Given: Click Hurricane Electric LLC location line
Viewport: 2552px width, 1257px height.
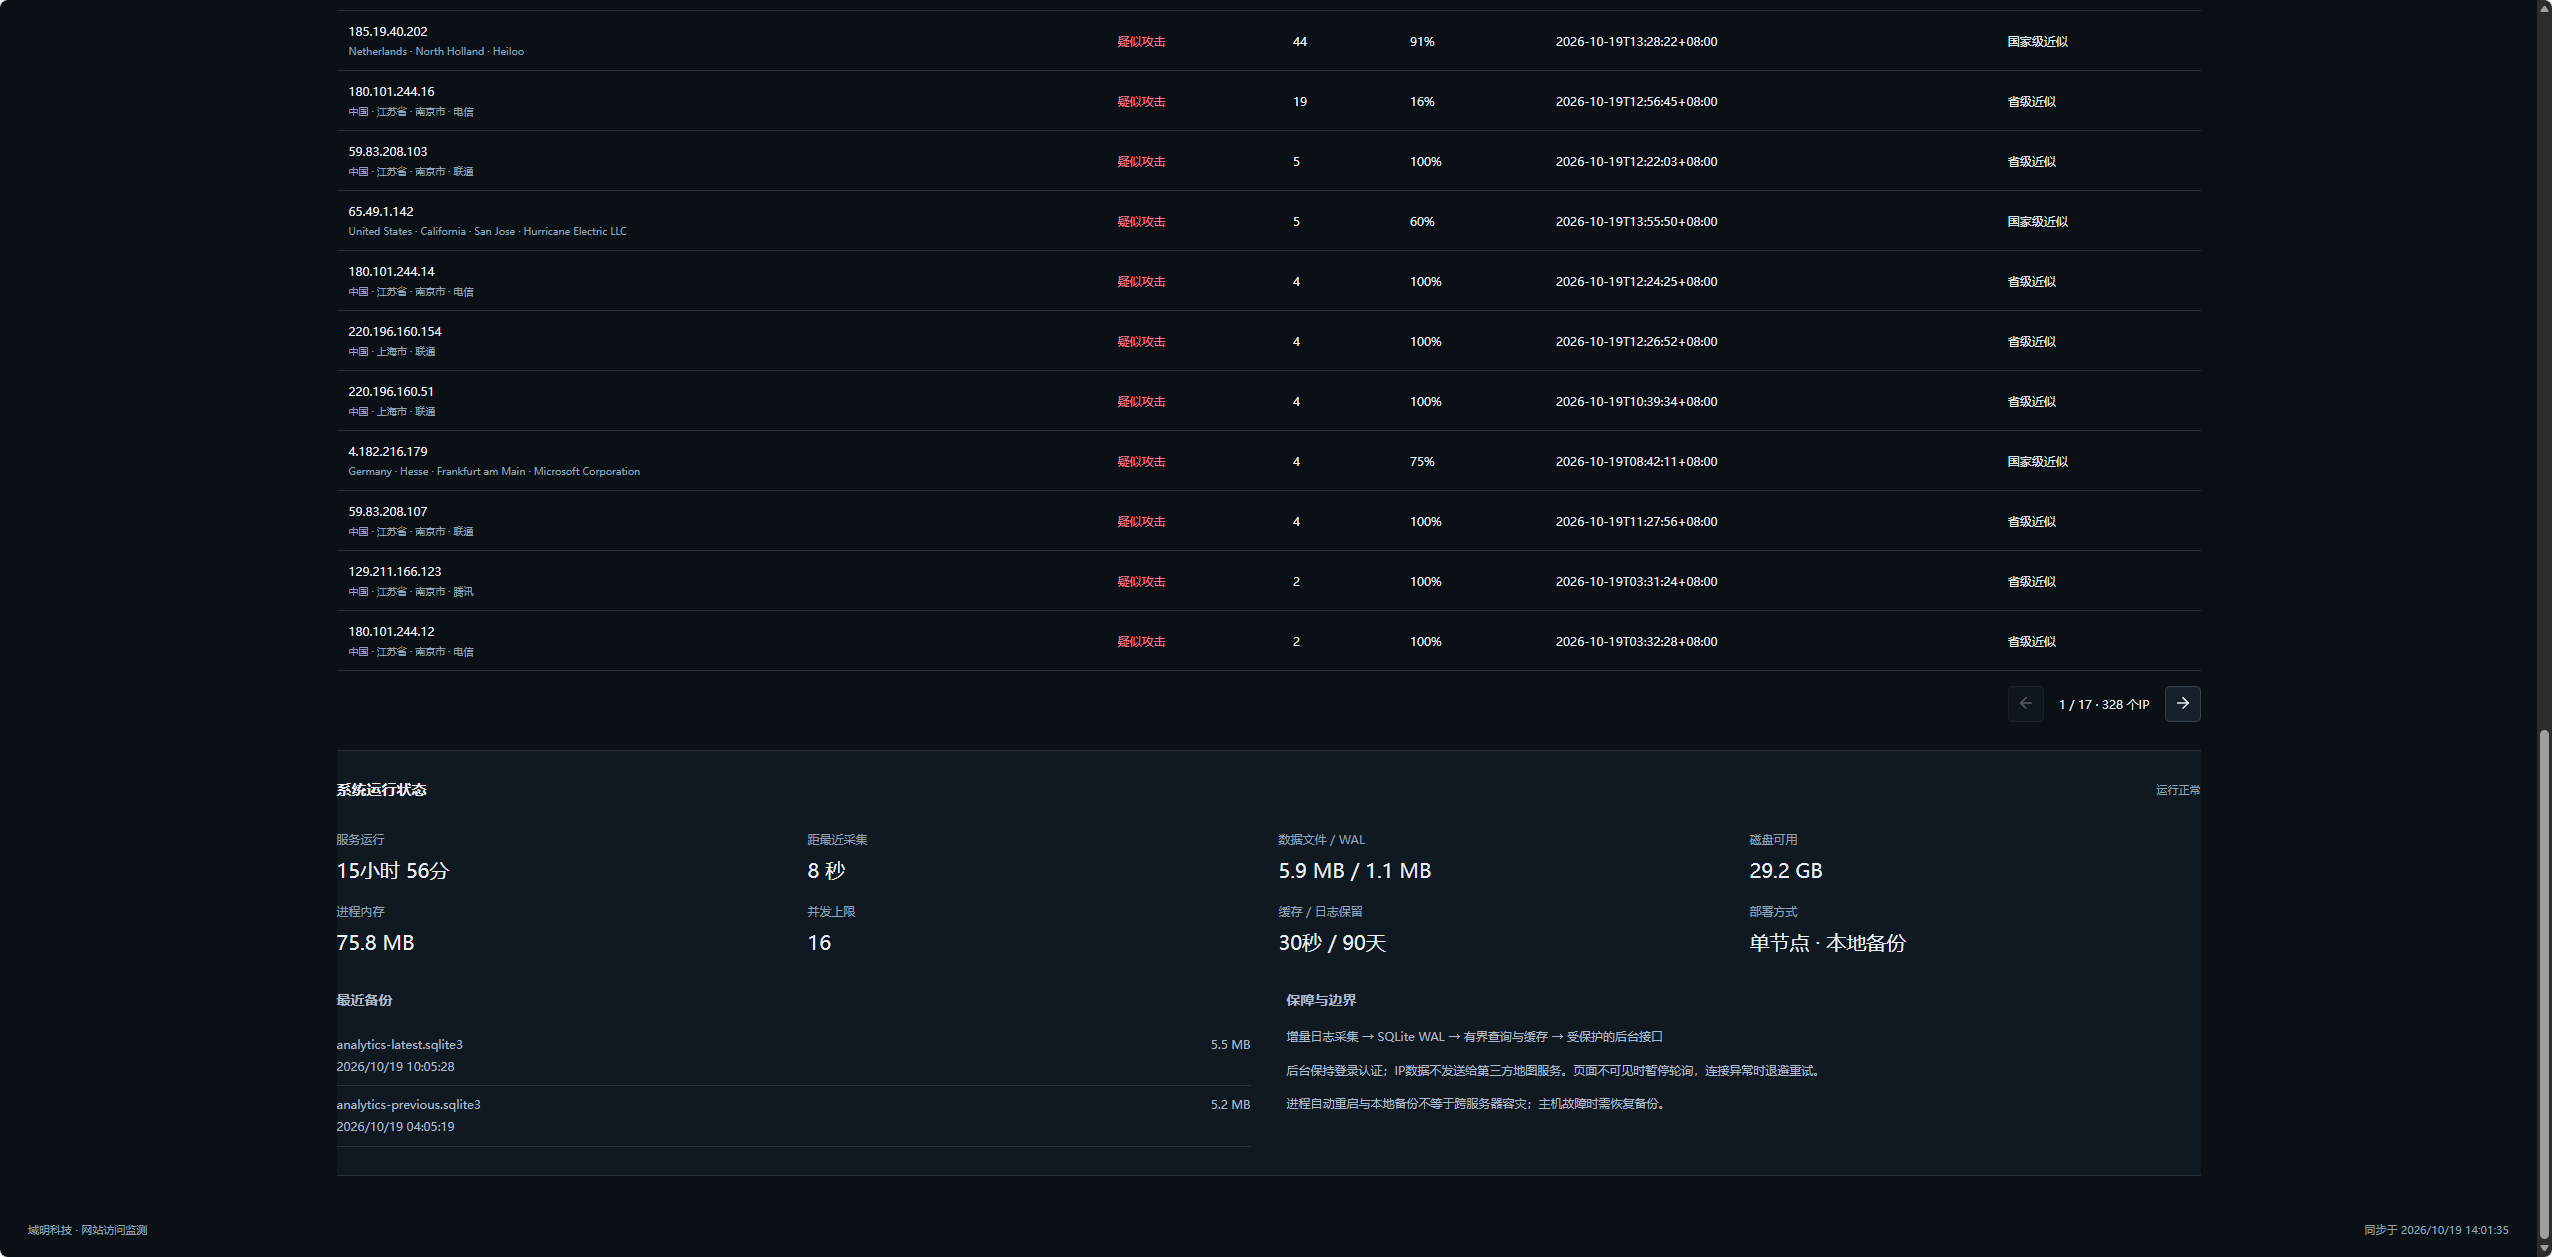Looking at the screenshot, I should click(487, 232).
